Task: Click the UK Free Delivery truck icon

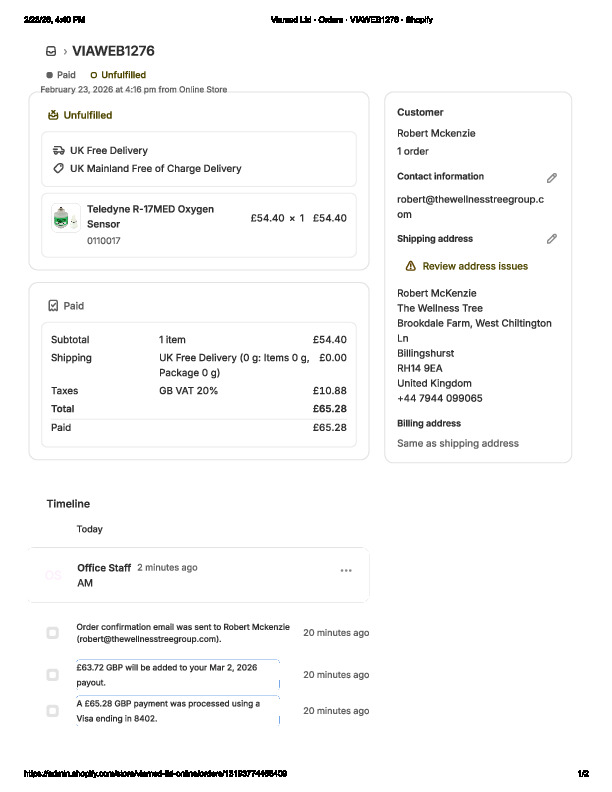Action: pos(59,151)
